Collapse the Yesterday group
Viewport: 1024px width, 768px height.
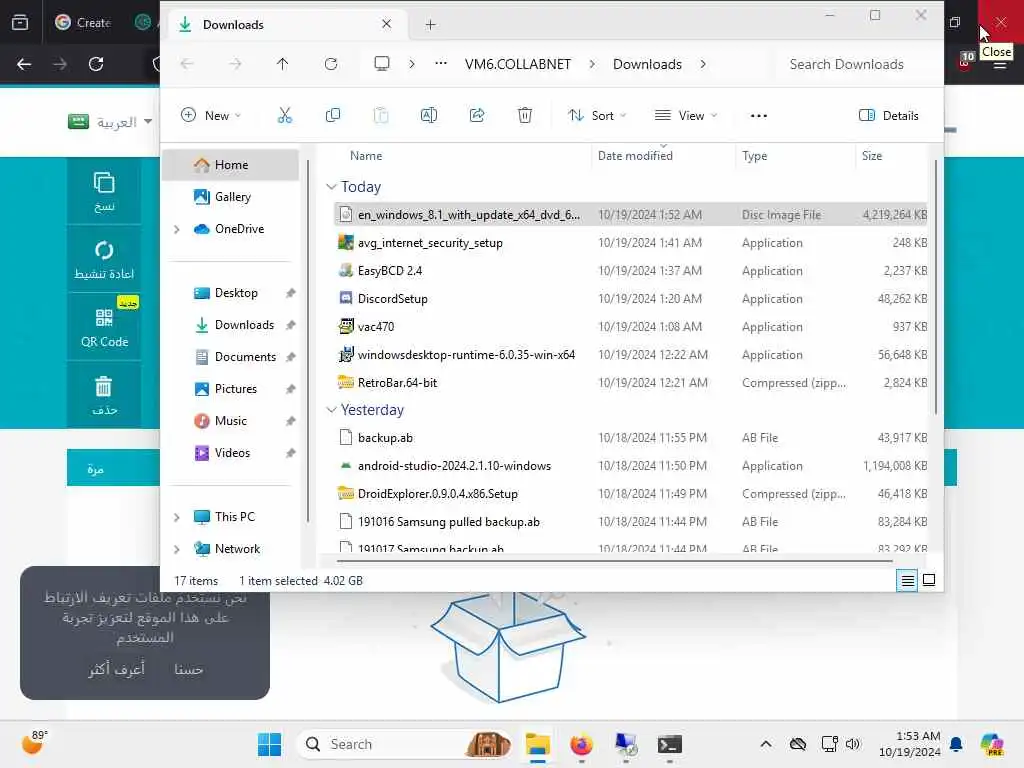tap(331, 409)
